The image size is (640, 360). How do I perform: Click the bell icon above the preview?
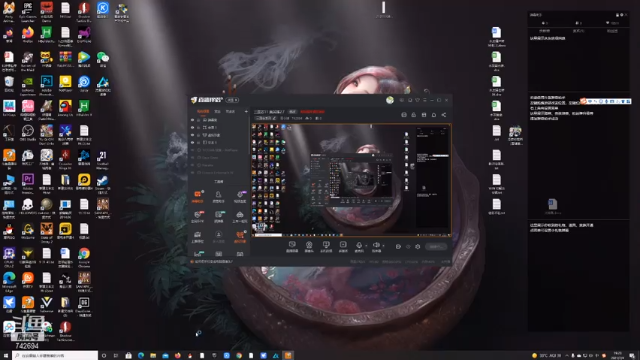pos(434,115)
